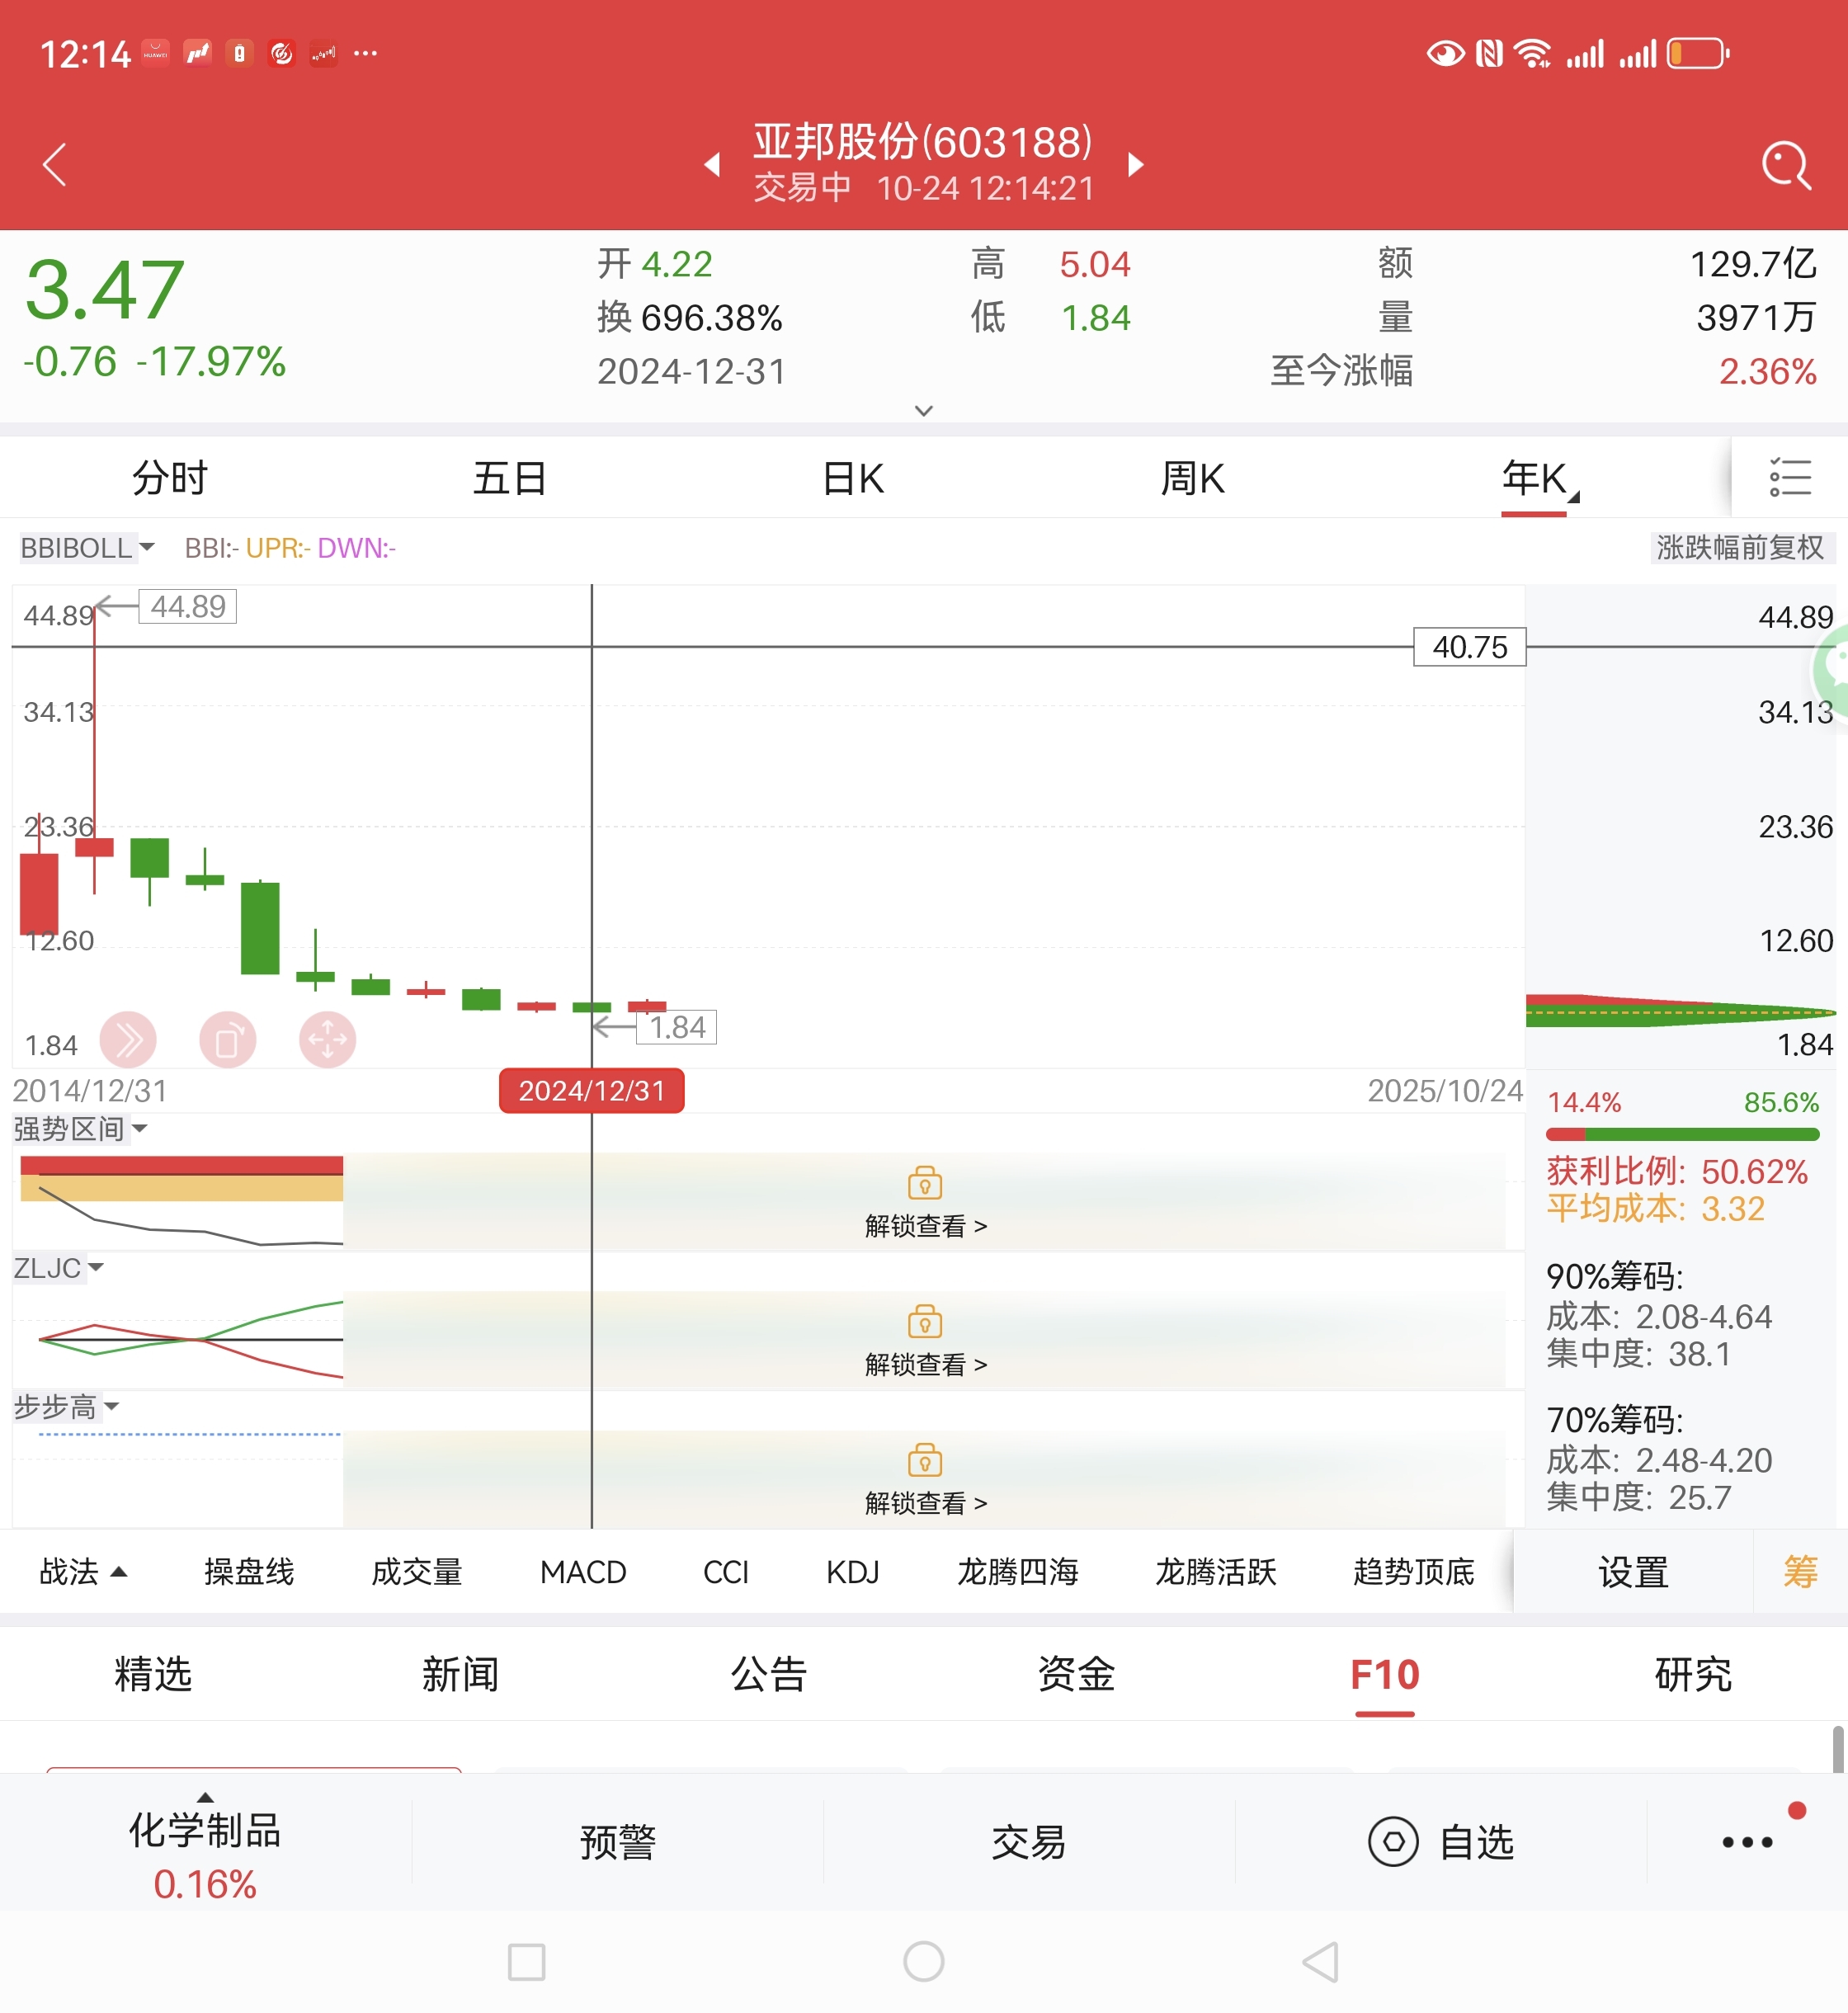This screenshot has height=2013, width=1848.
Task: Open the chart list settings icon
Action: coord(1789,478)
